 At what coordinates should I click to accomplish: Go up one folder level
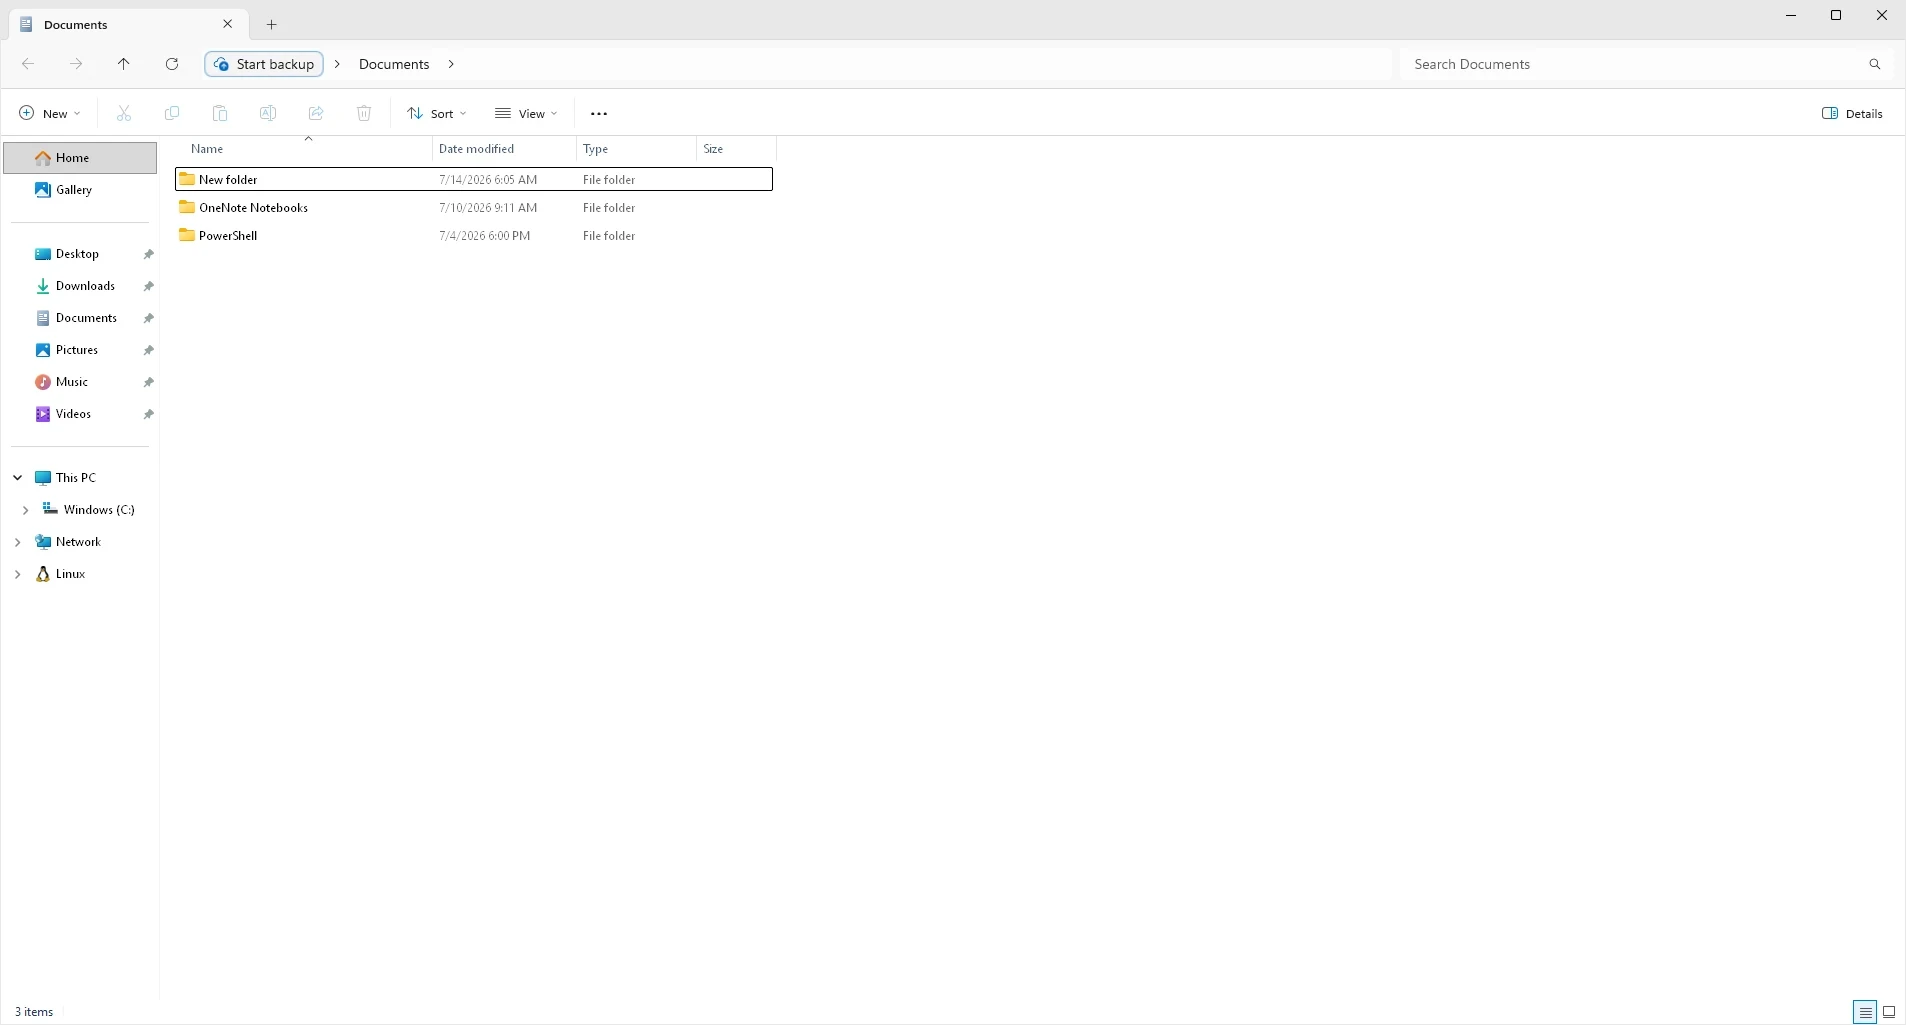(124, 64)
